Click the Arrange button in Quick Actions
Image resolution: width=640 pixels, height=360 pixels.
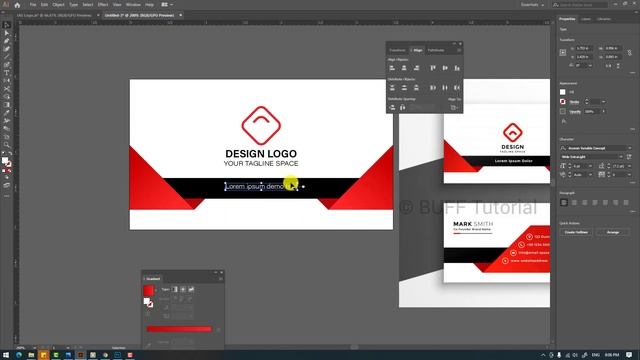(x=613, y=232)
